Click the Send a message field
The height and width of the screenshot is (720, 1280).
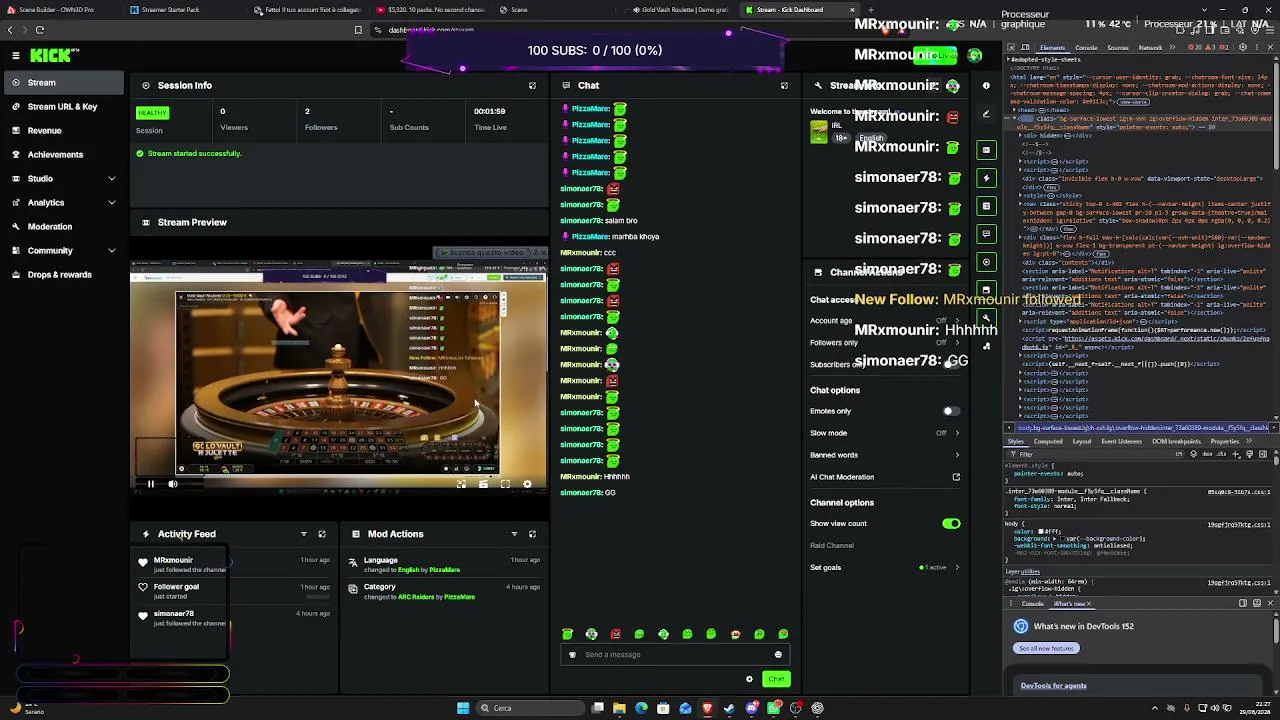(x=675, y=655)
